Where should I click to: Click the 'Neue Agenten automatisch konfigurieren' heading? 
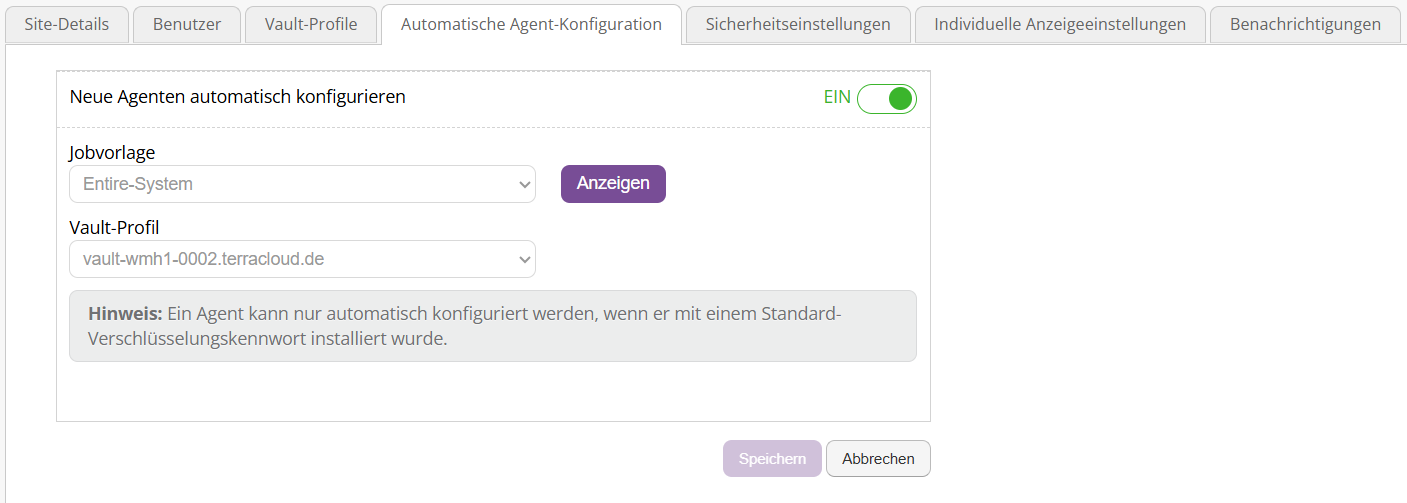(237, 97)
